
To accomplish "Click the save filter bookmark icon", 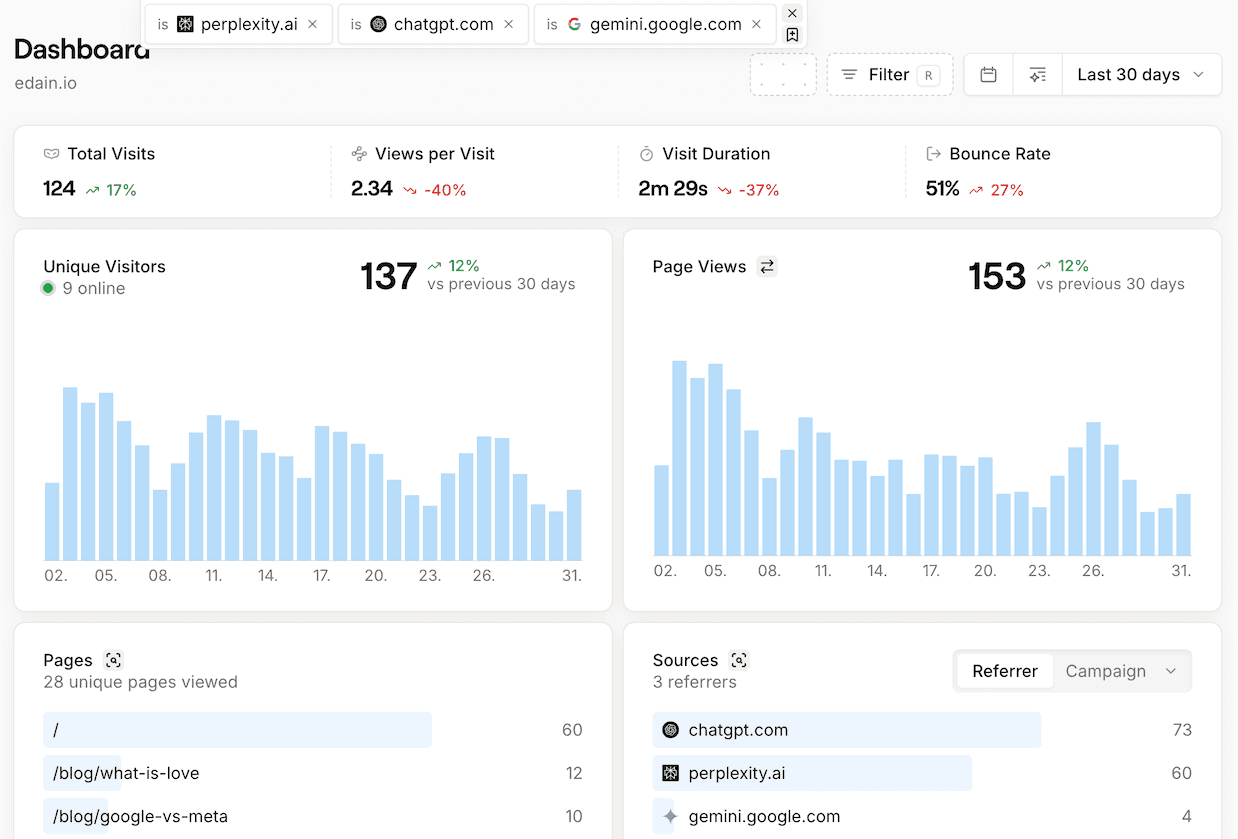I will (x=793, y=34).
